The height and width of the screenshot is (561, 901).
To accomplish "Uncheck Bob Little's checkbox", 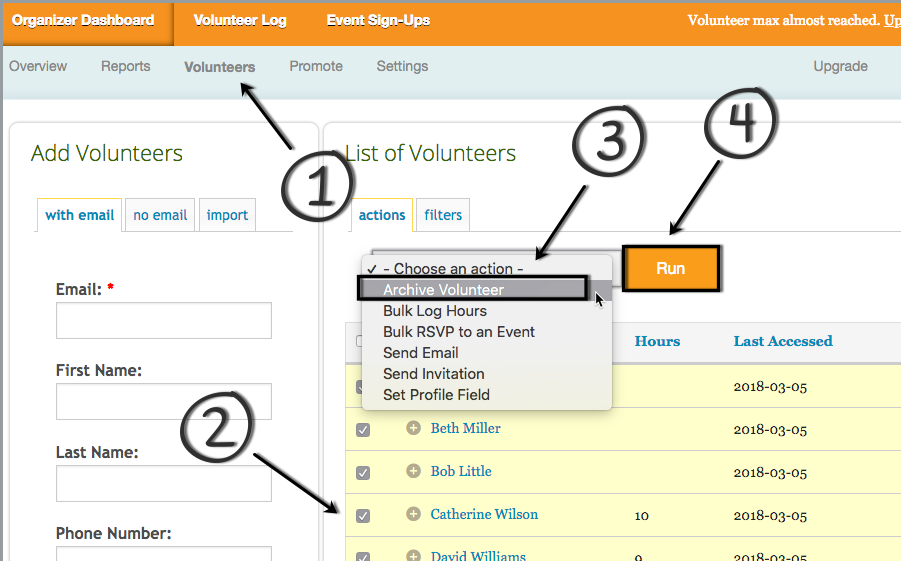I will click(363, 472).
